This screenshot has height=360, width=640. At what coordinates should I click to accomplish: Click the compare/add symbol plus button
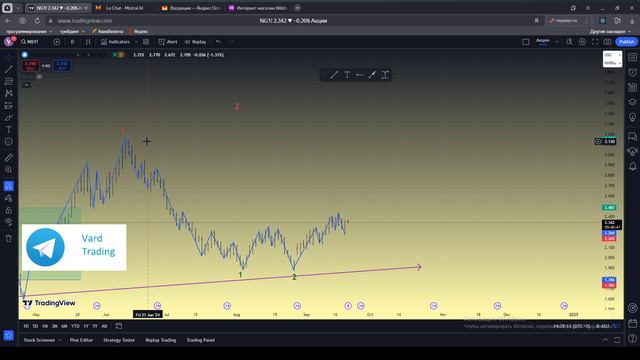pos(57,42)
